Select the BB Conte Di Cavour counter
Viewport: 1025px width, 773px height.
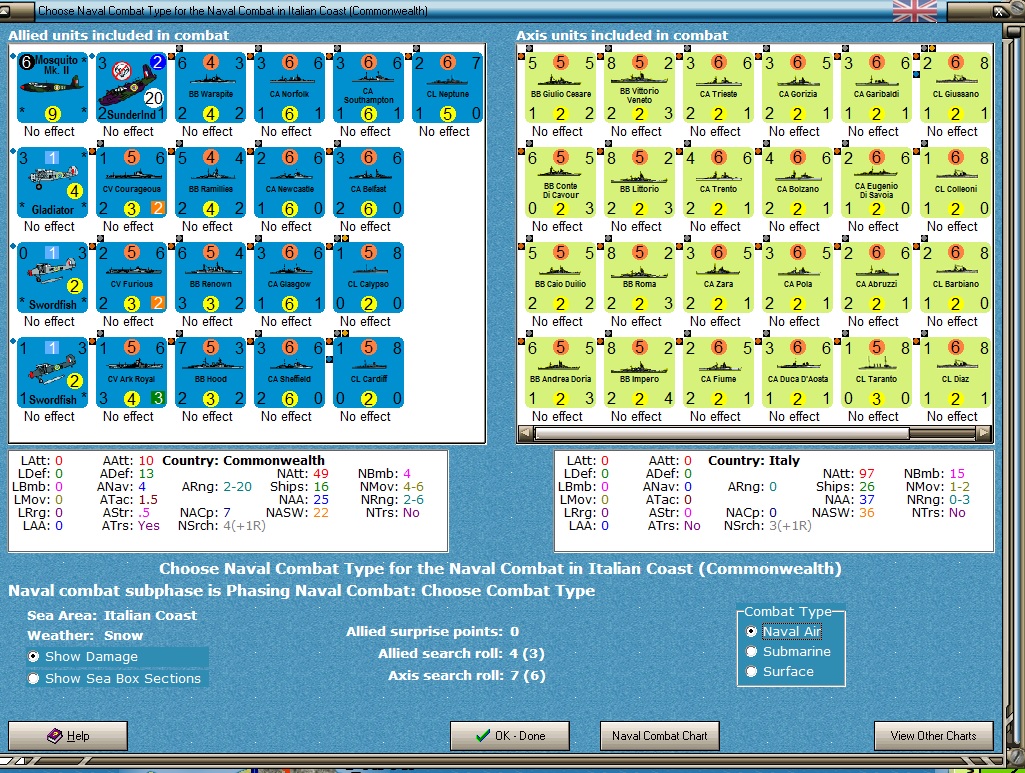coord(560,183)
